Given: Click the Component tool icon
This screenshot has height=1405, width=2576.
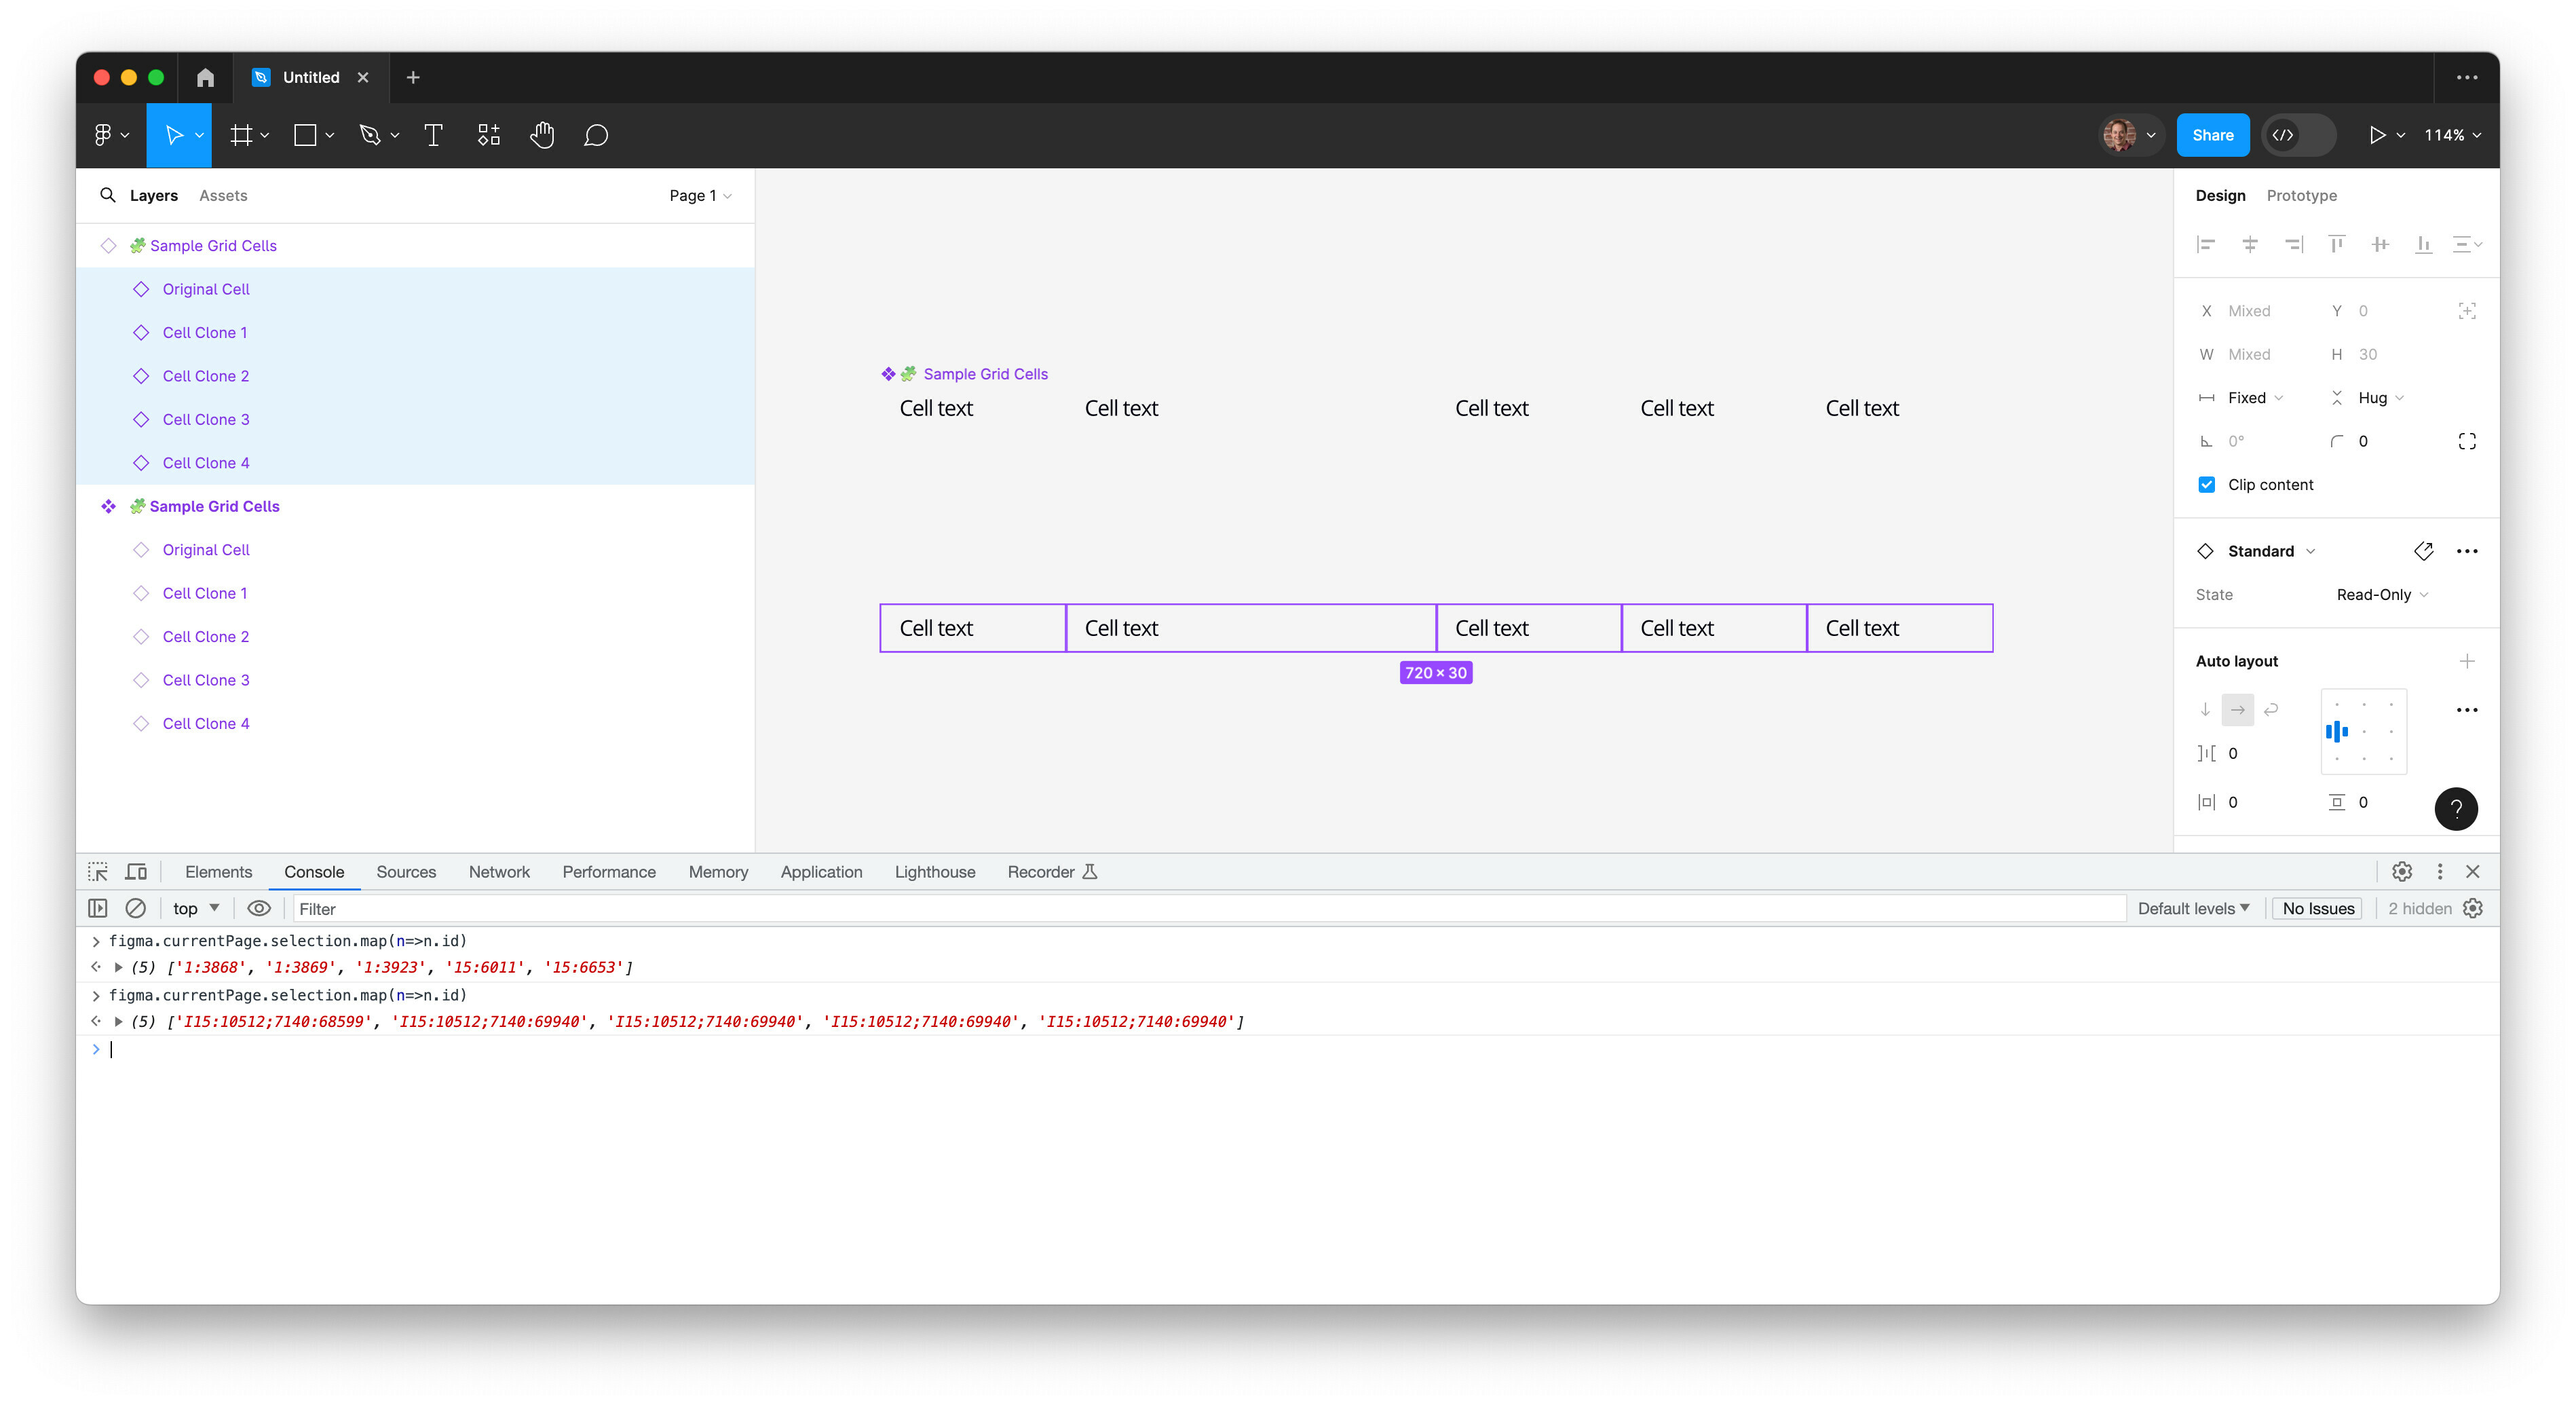Looking at the screenshot, I should (486, 135).
